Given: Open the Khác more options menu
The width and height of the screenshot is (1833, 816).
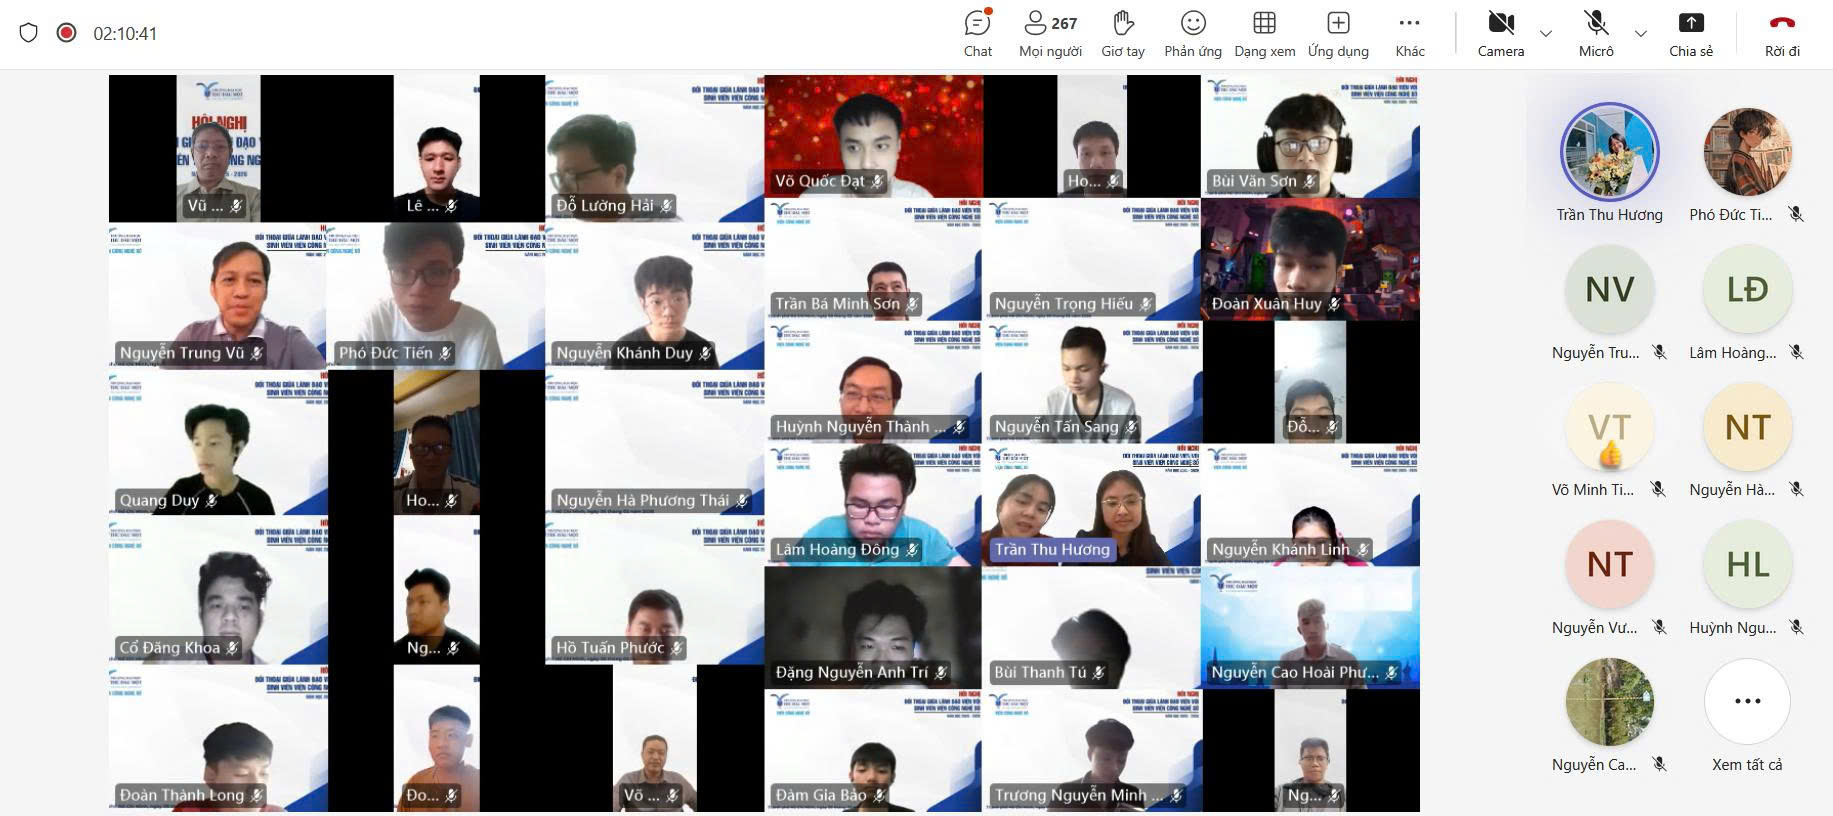Looking at the screenshot, I should pyautogui.click(x=1409, y=33).
